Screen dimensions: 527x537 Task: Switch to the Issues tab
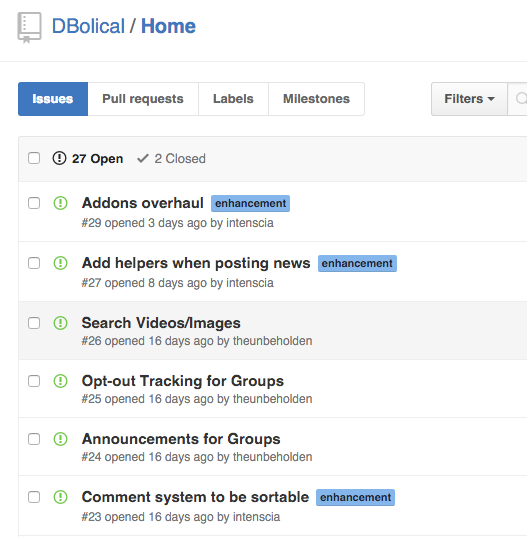53,99
